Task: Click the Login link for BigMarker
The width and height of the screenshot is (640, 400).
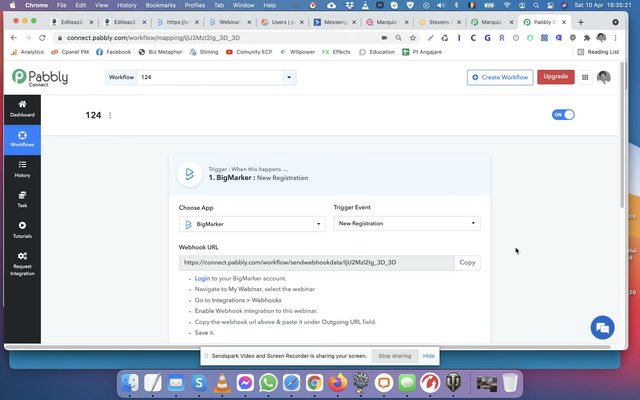Action: pyautogui.click(x=202, y=278)
